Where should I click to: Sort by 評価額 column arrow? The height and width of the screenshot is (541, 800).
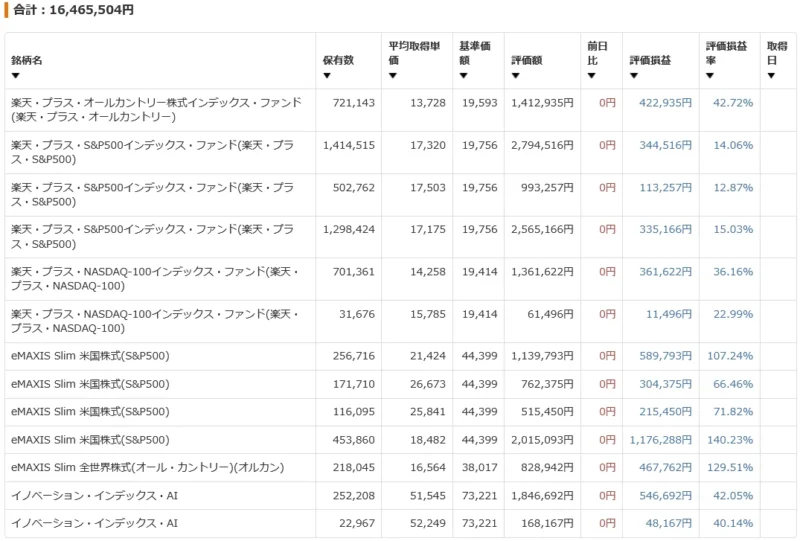coord(515,76)
